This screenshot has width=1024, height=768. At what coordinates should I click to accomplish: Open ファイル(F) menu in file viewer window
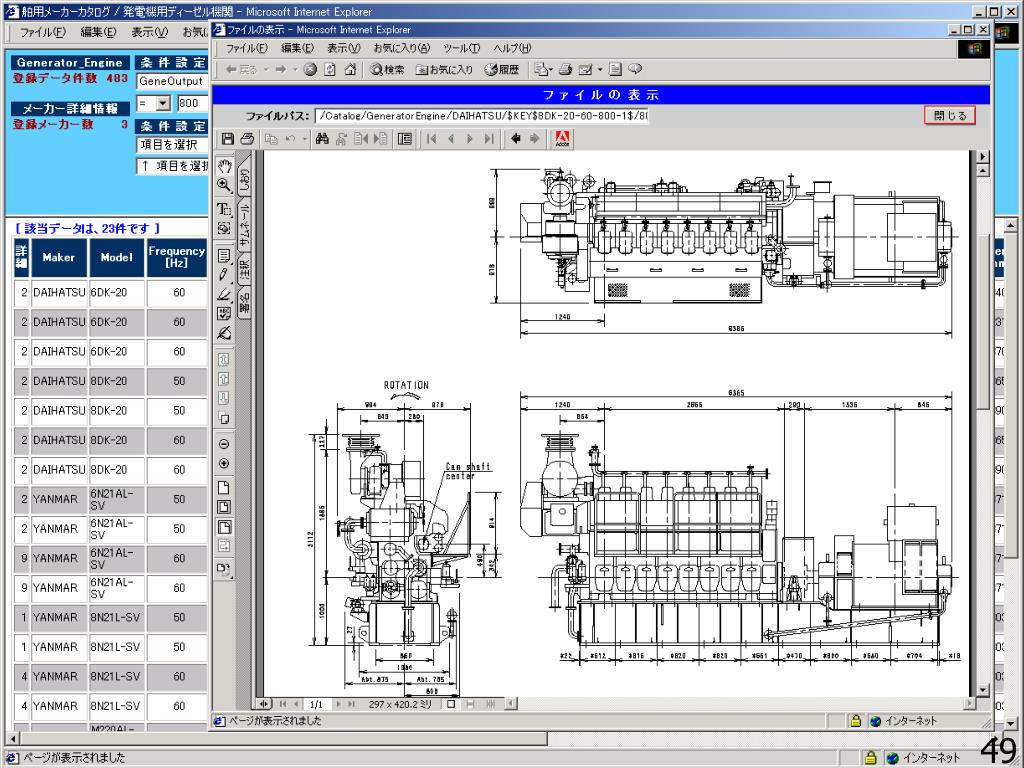click(246, 48)
